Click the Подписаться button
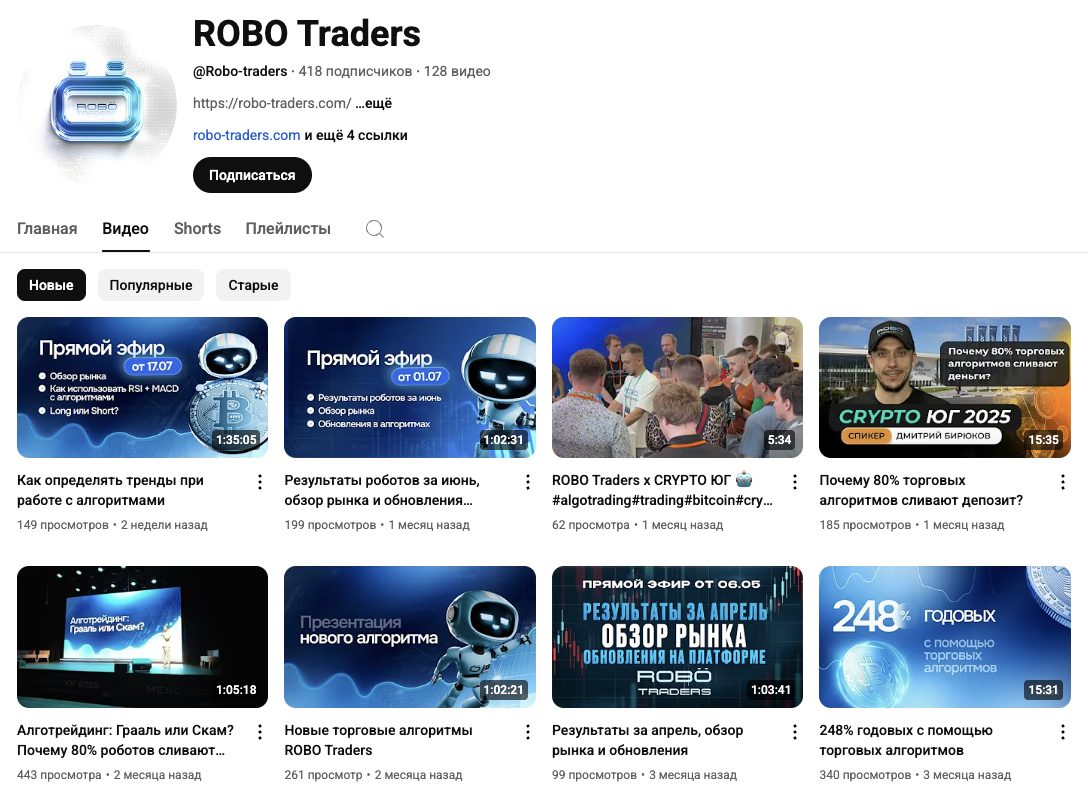Screen dimensions: 1088x798 pos(252,175)
